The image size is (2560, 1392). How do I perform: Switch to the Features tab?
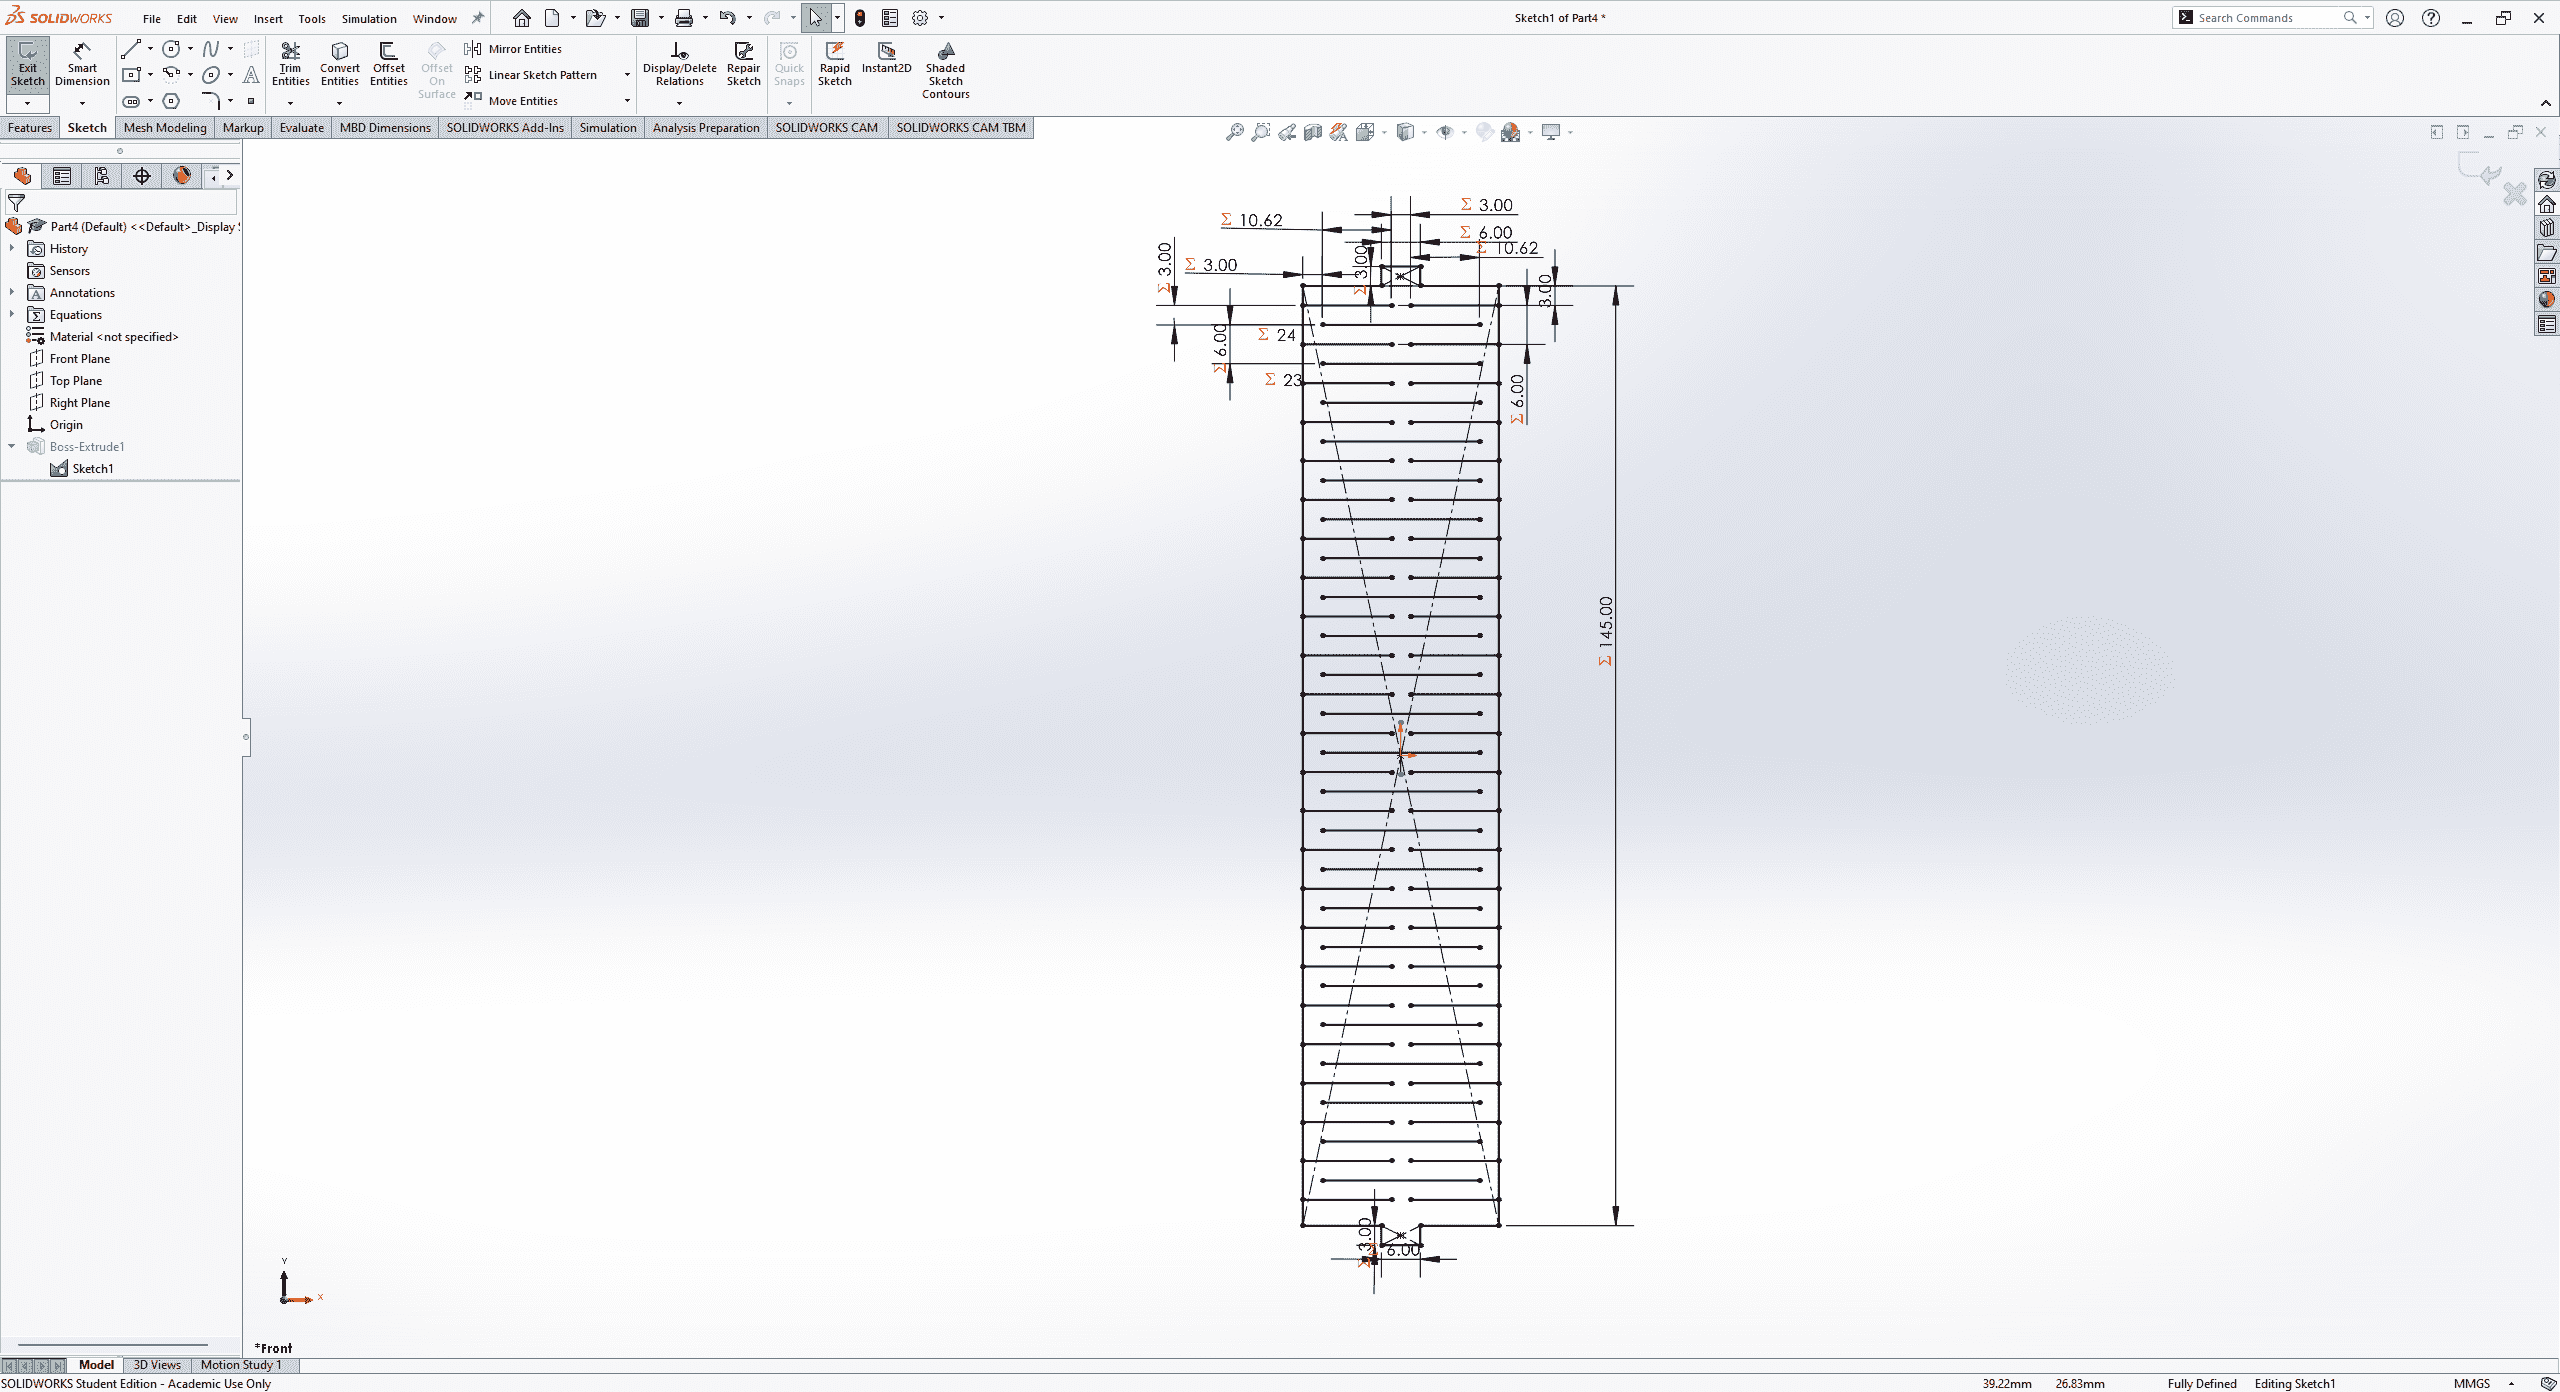click(x=29, y=127)
